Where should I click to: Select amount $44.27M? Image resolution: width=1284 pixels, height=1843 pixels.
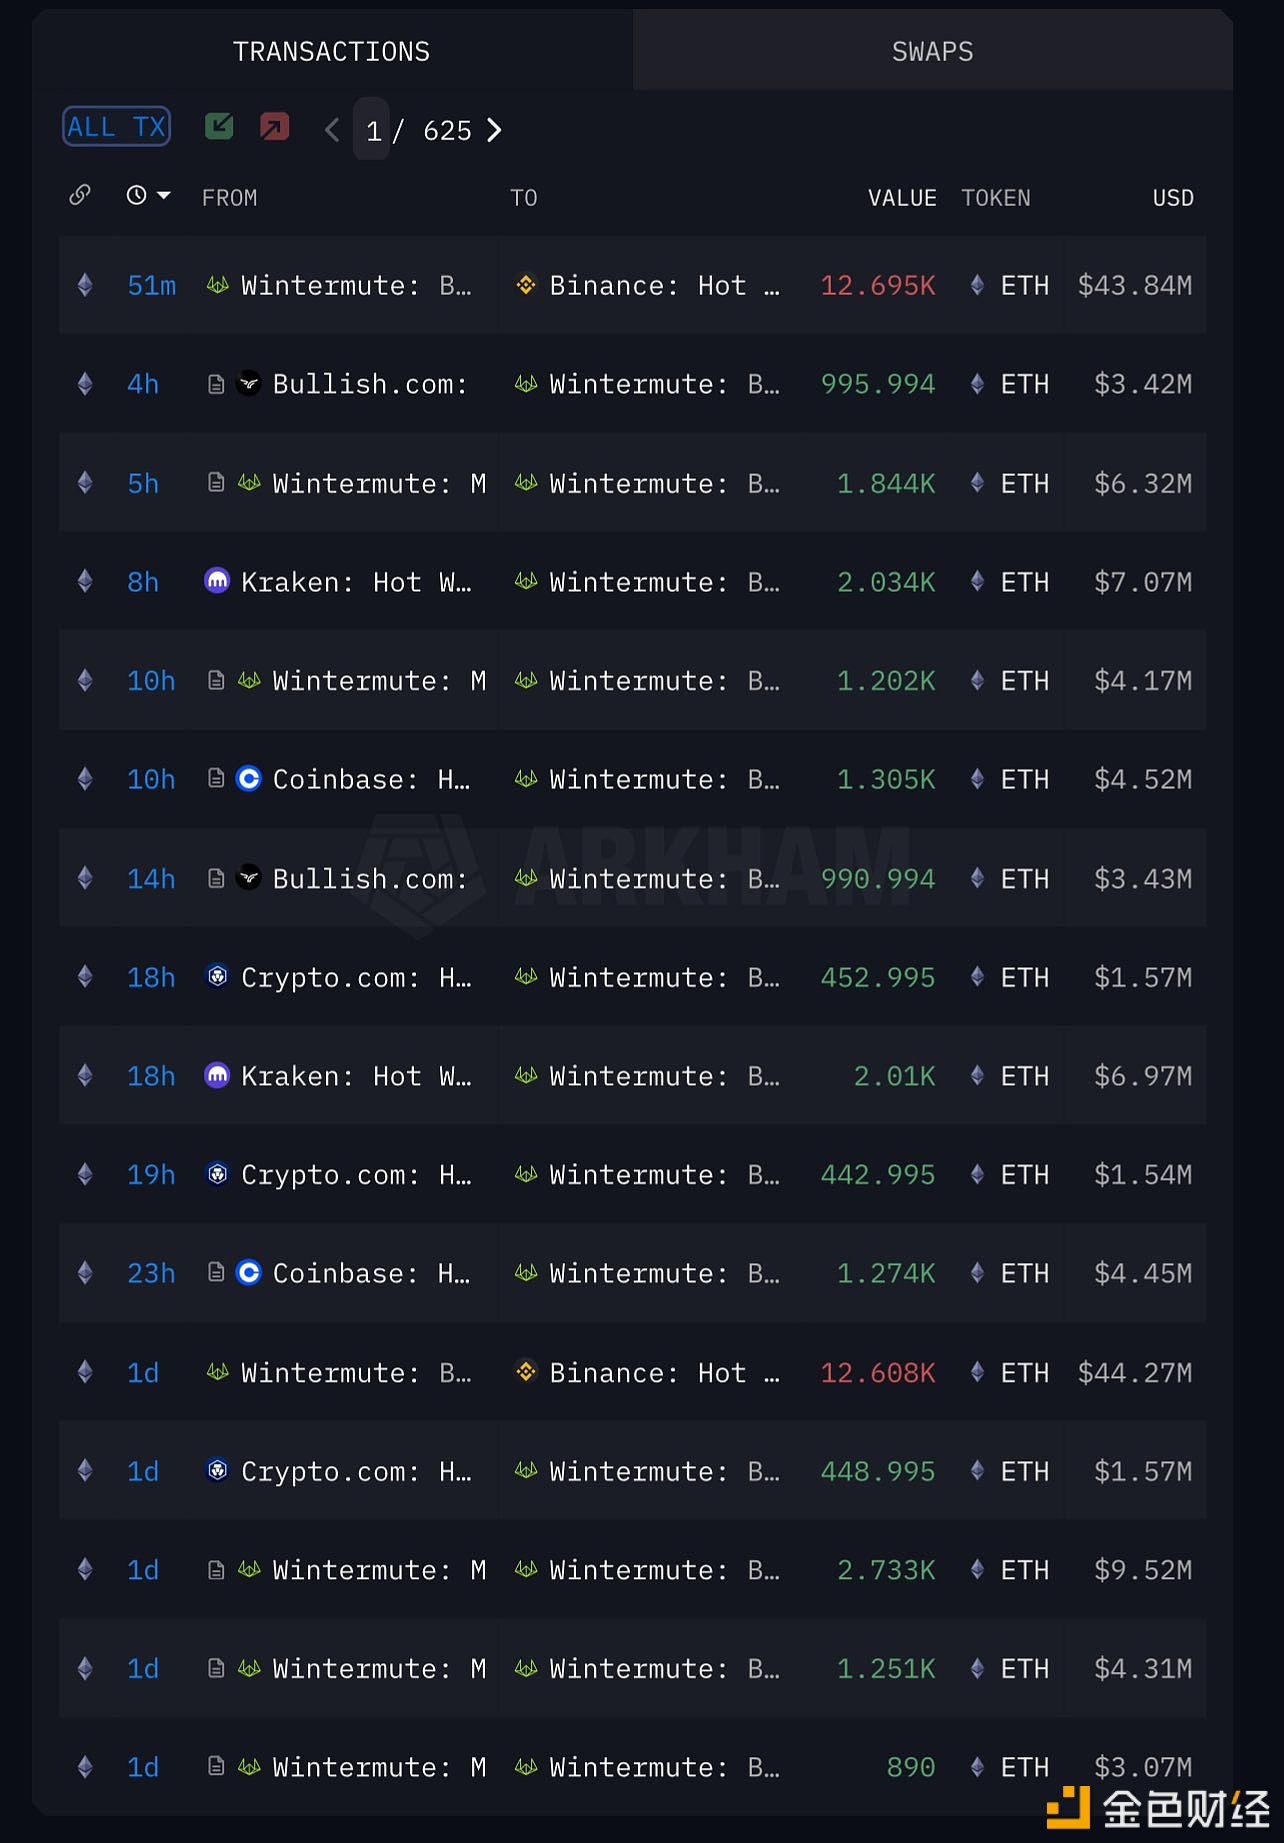(x=1135, y=1373)
